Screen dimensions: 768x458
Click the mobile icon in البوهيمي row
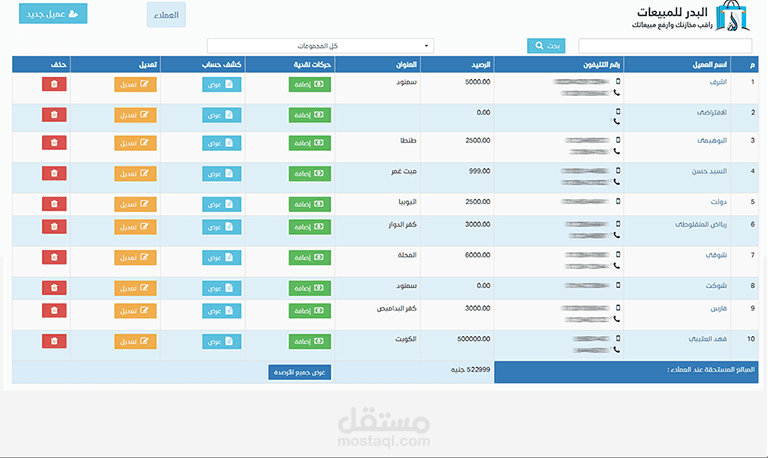click(618, 140)
